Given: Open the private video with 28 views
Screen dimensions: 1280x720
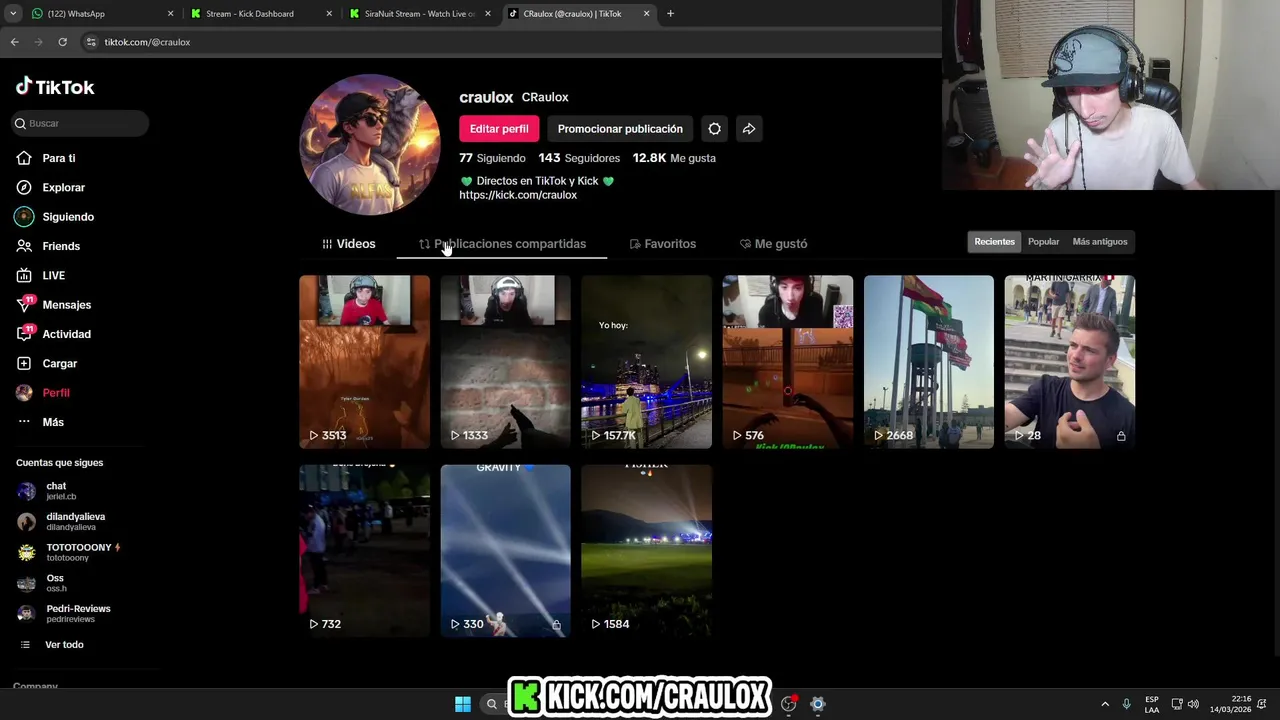Looking at the screenshot, I should 1070,362.
